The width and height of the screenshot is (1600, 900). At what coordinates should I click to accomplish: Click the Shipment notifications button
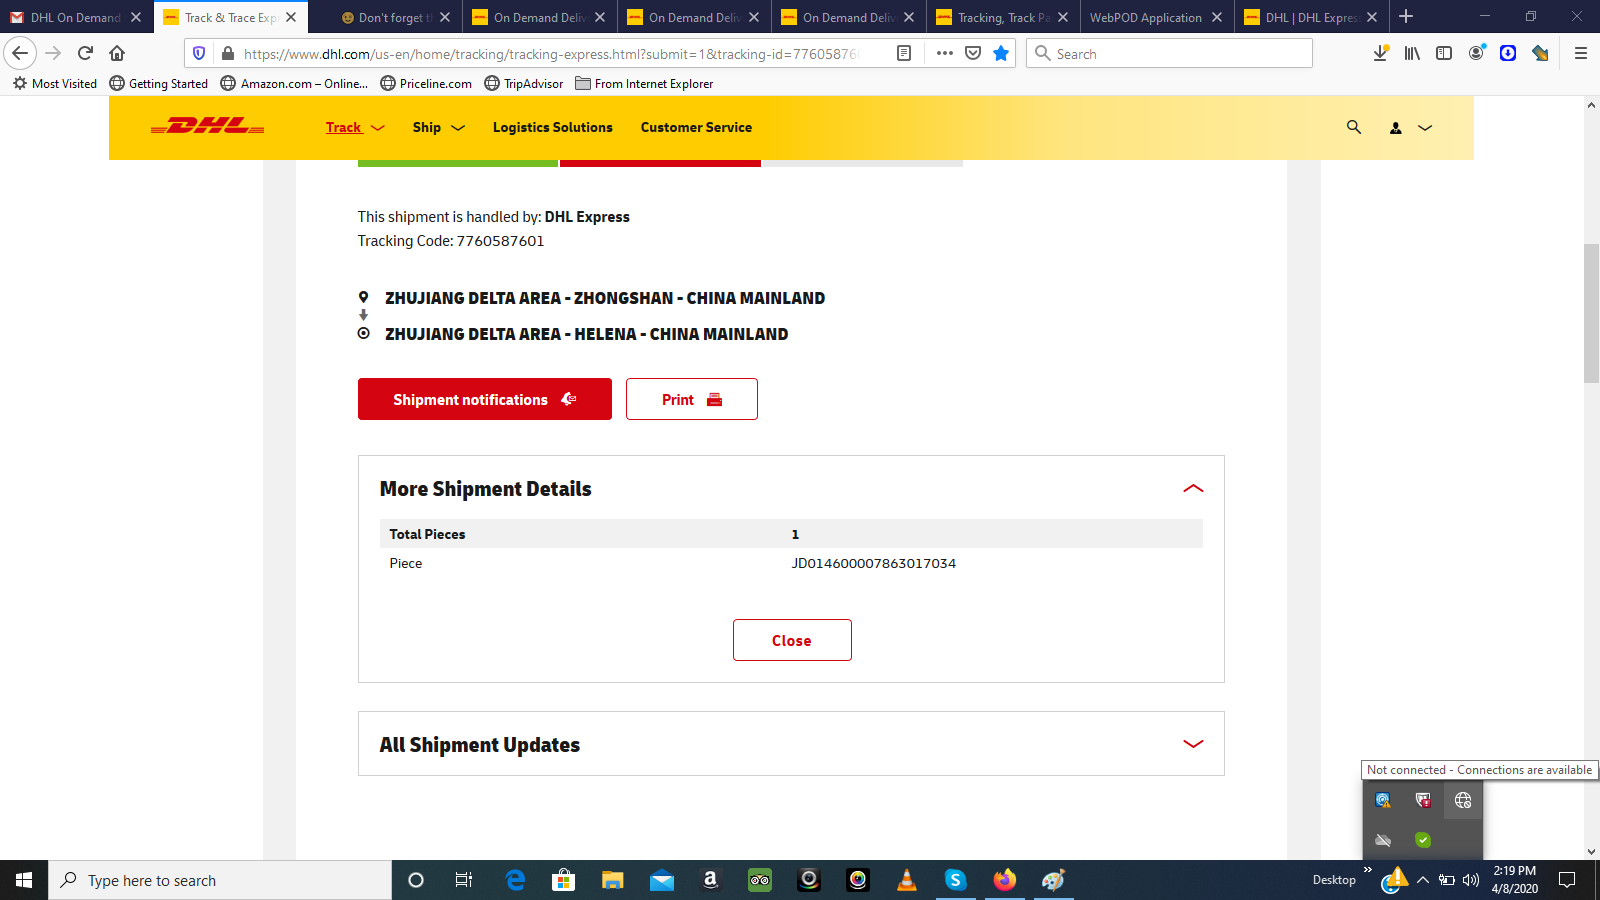click(485, 399)
